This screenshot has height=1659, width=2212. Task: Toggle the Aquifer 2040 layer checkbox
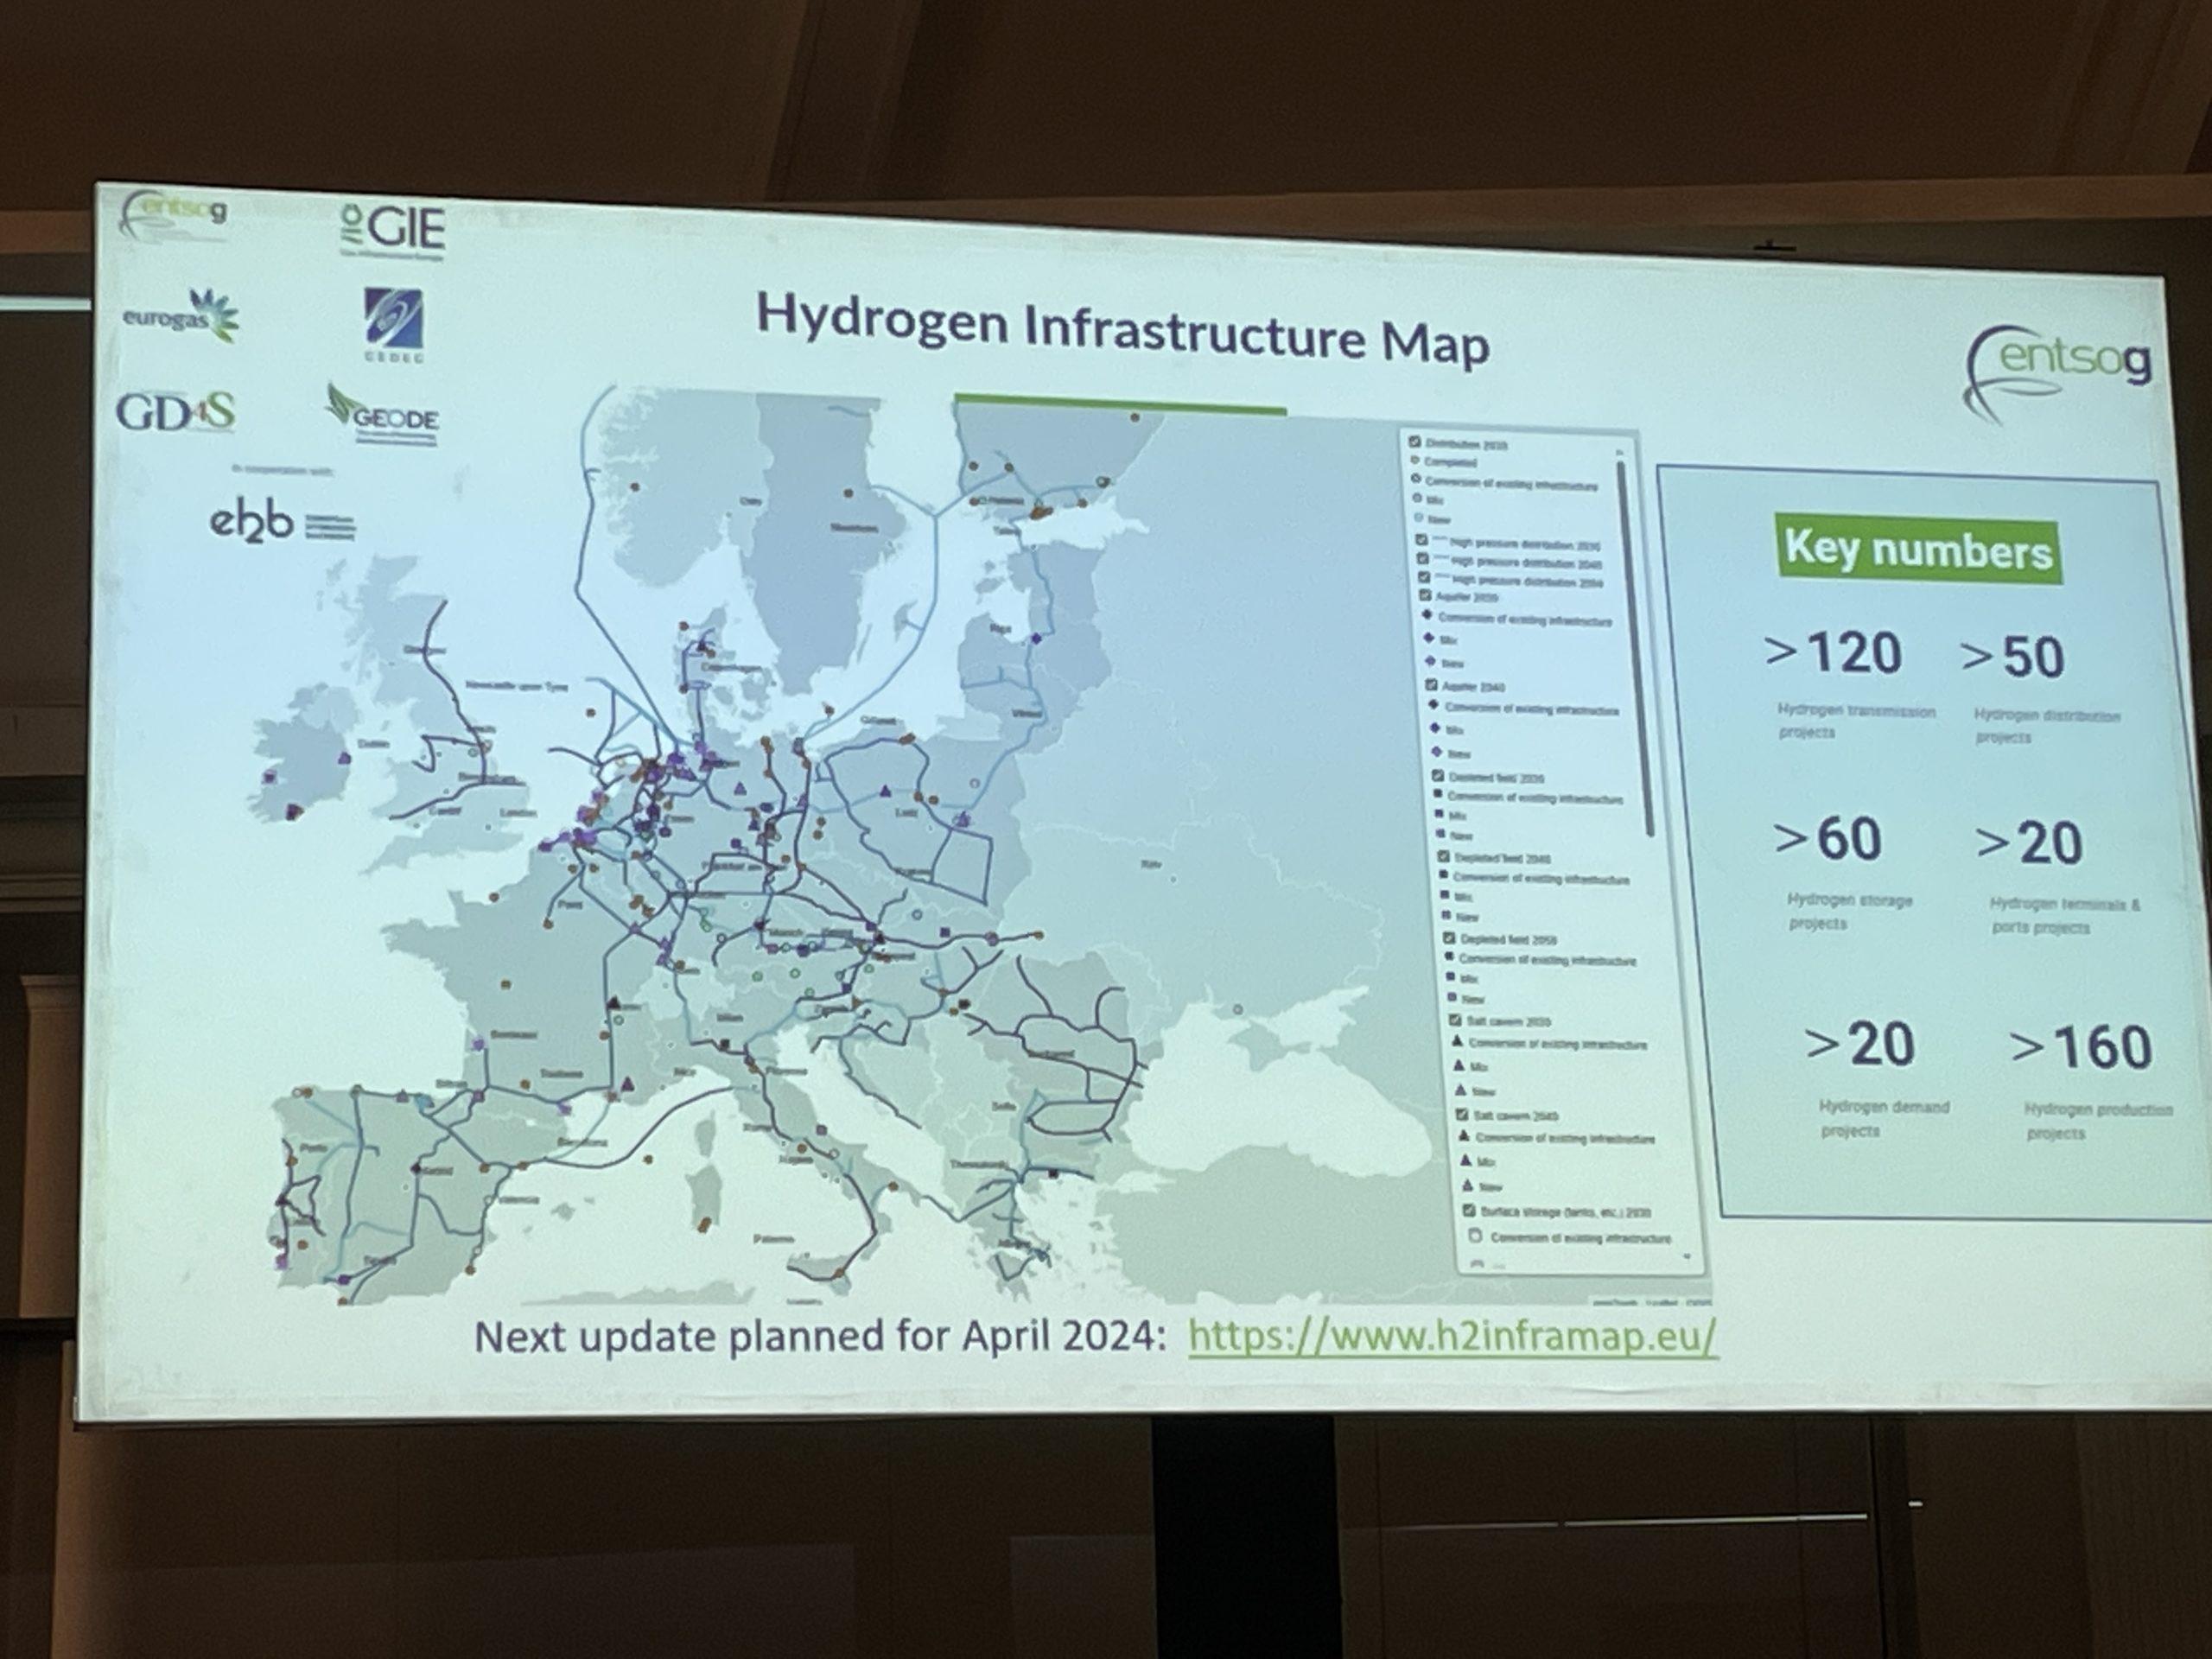tap(1431, 685)
